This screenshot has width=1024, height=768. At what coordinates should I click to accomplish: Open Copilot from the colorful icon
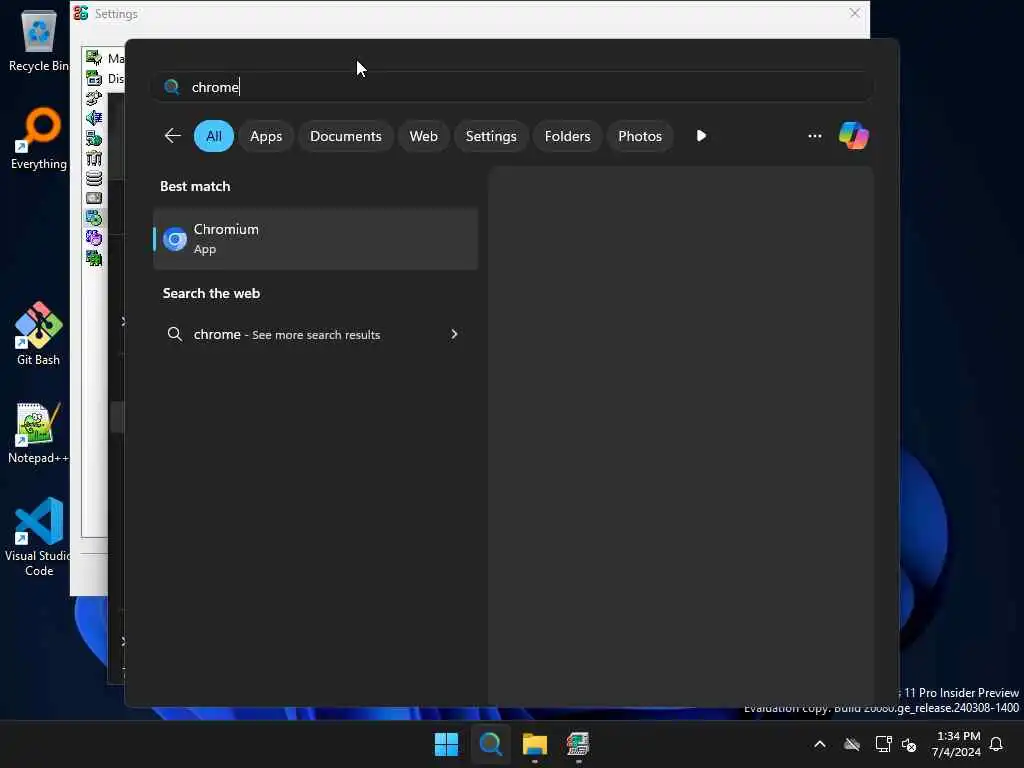click(854, 136)
